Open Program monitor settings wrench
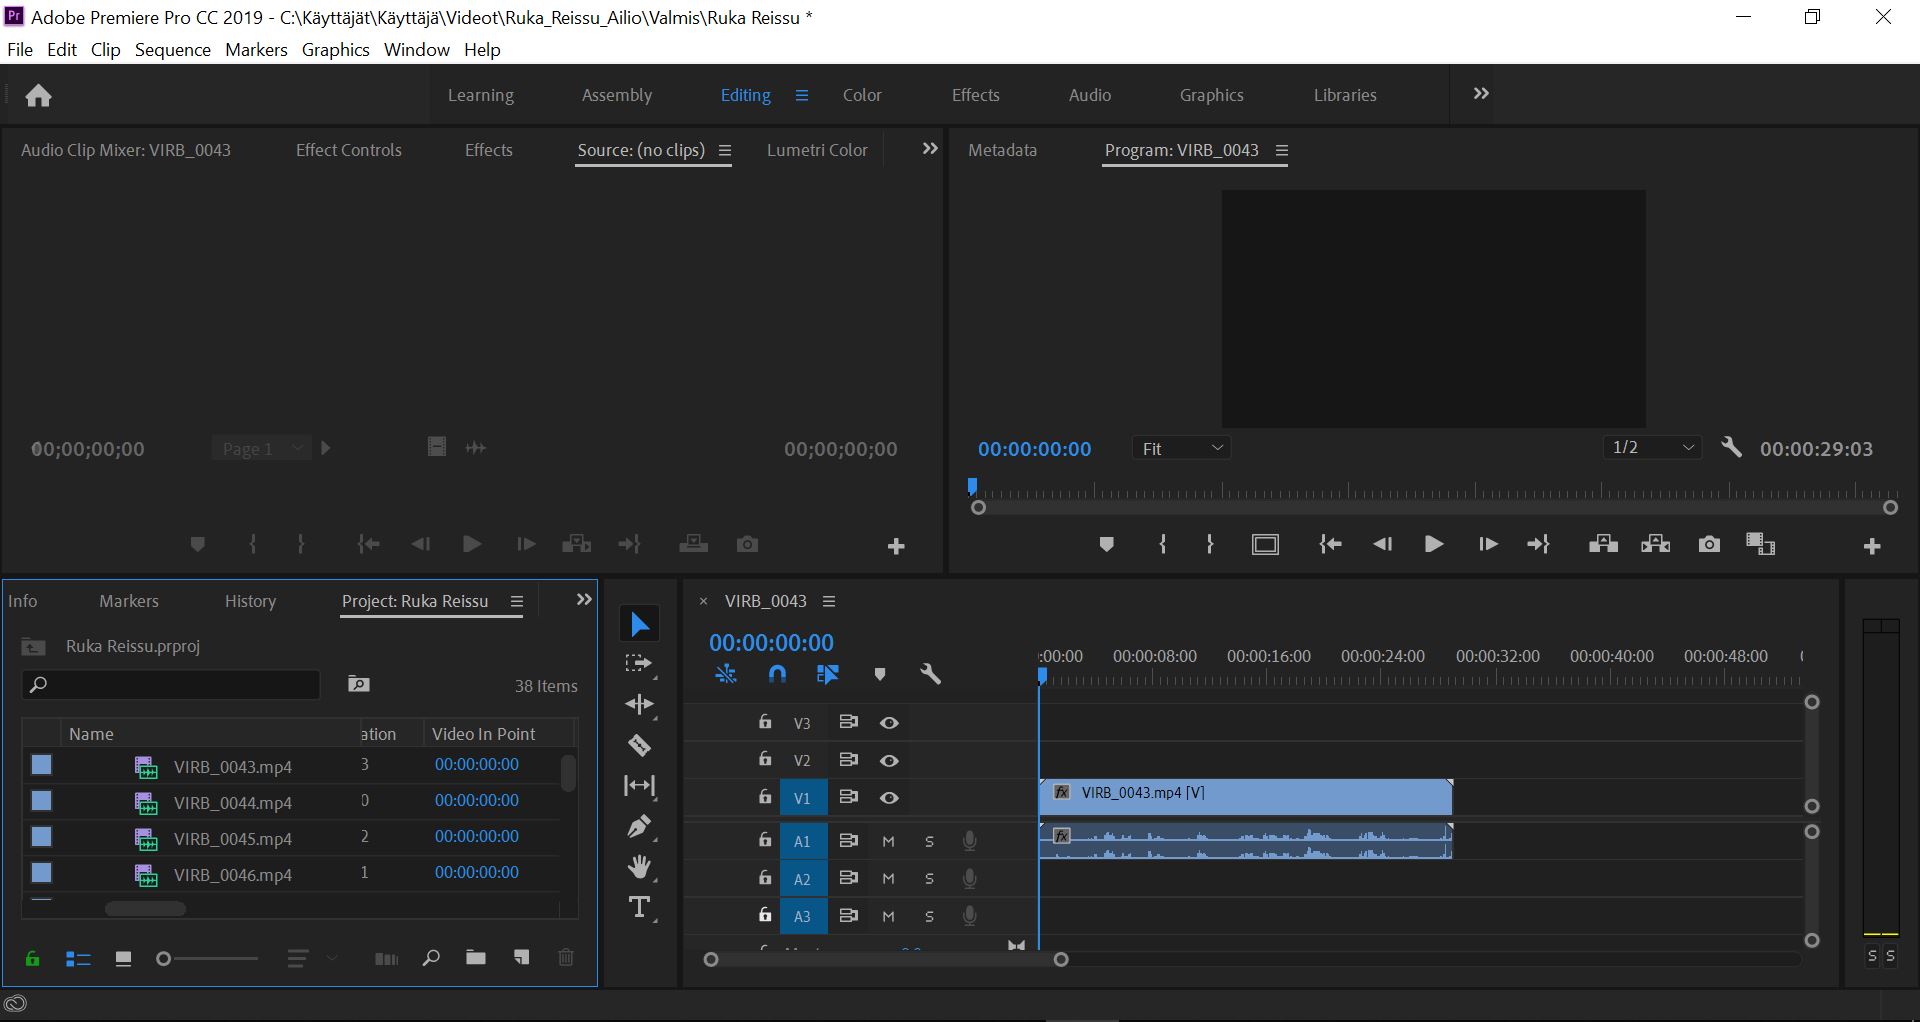1920x1022 pixels. tap(1731, 448)
